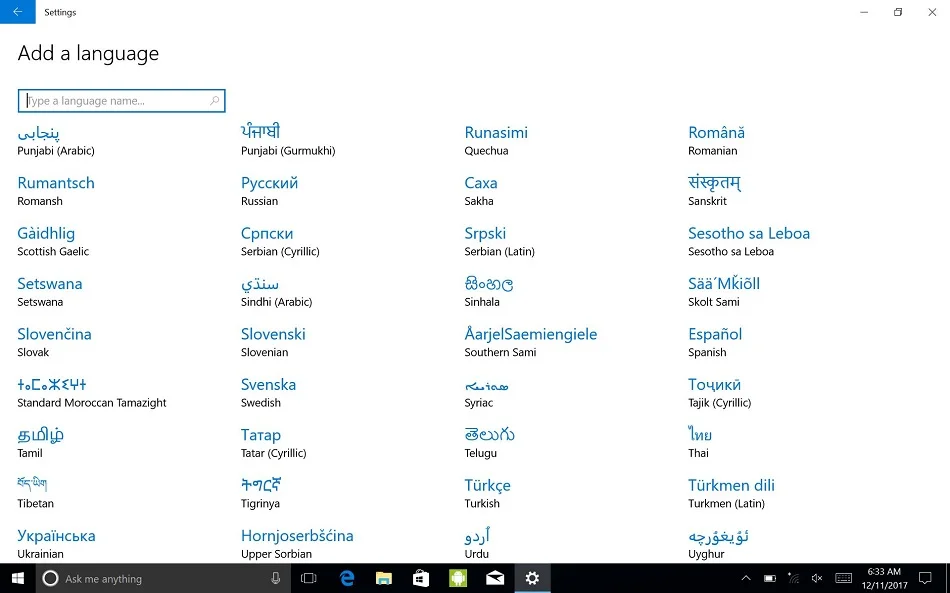
Task: Go back using the Settings back arrow
Action: coord(18,12)
